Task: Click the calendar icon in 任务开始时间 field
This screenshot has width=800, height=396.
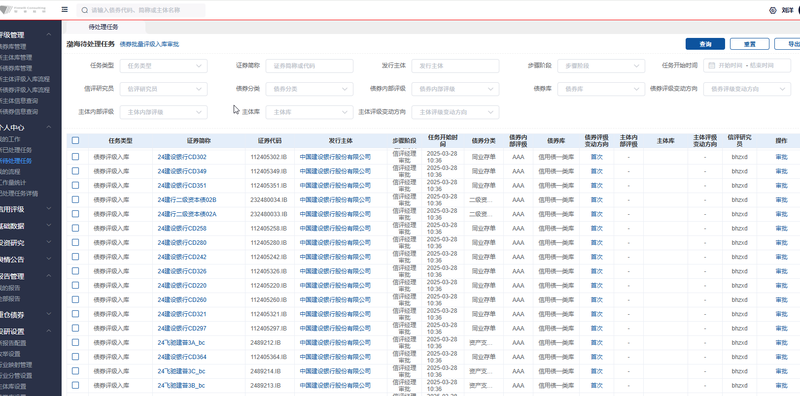Action: pyautogui.click(x=711, y=66)
